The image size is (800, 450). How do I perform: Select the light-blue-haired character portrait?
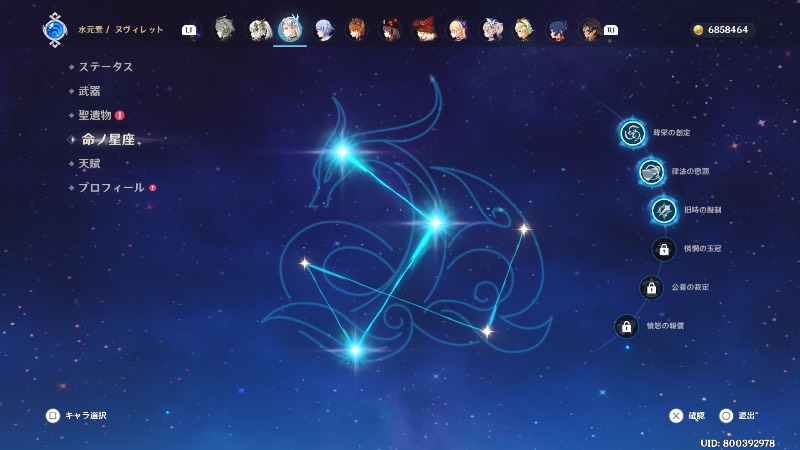(x=323, y=30)
